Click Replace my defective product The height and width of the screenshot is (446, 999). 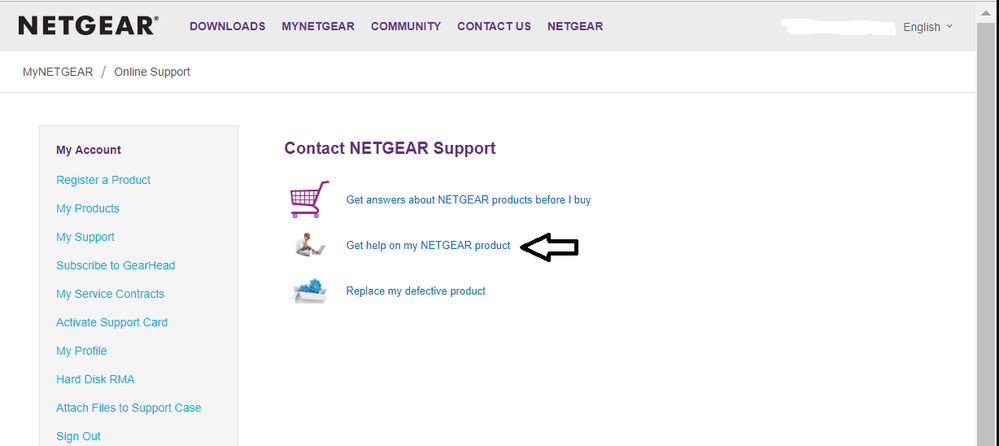click(x=415, y=291)
